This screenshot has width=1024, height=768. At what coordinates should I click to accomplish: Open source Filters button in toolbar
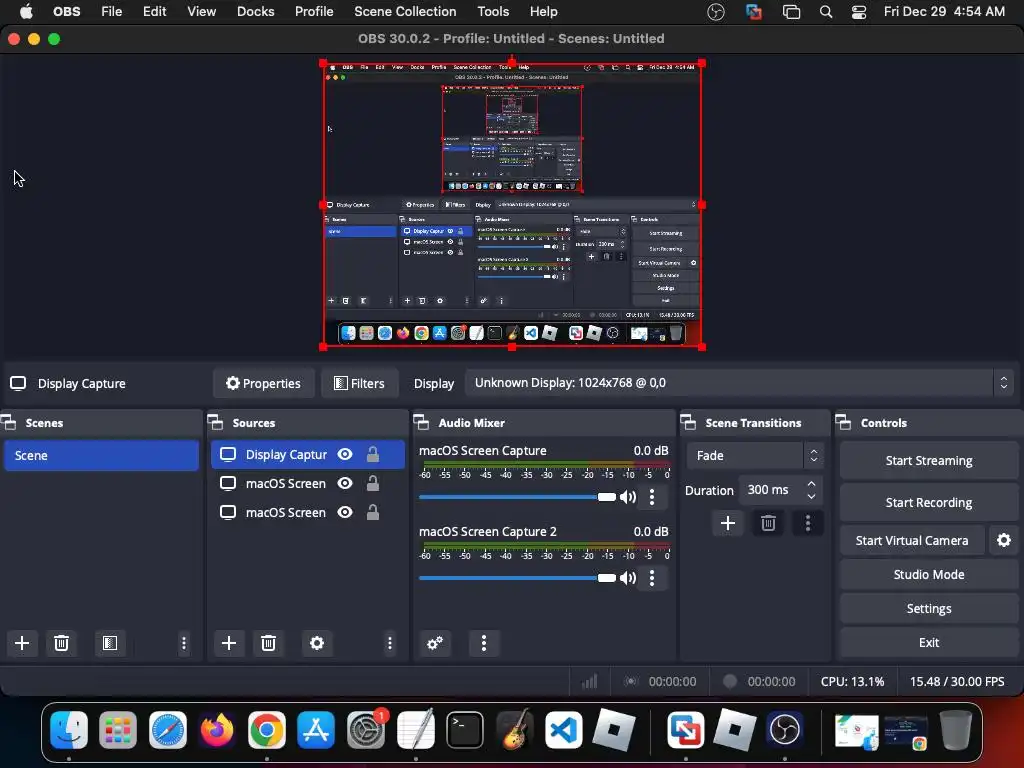coord(359,383)
